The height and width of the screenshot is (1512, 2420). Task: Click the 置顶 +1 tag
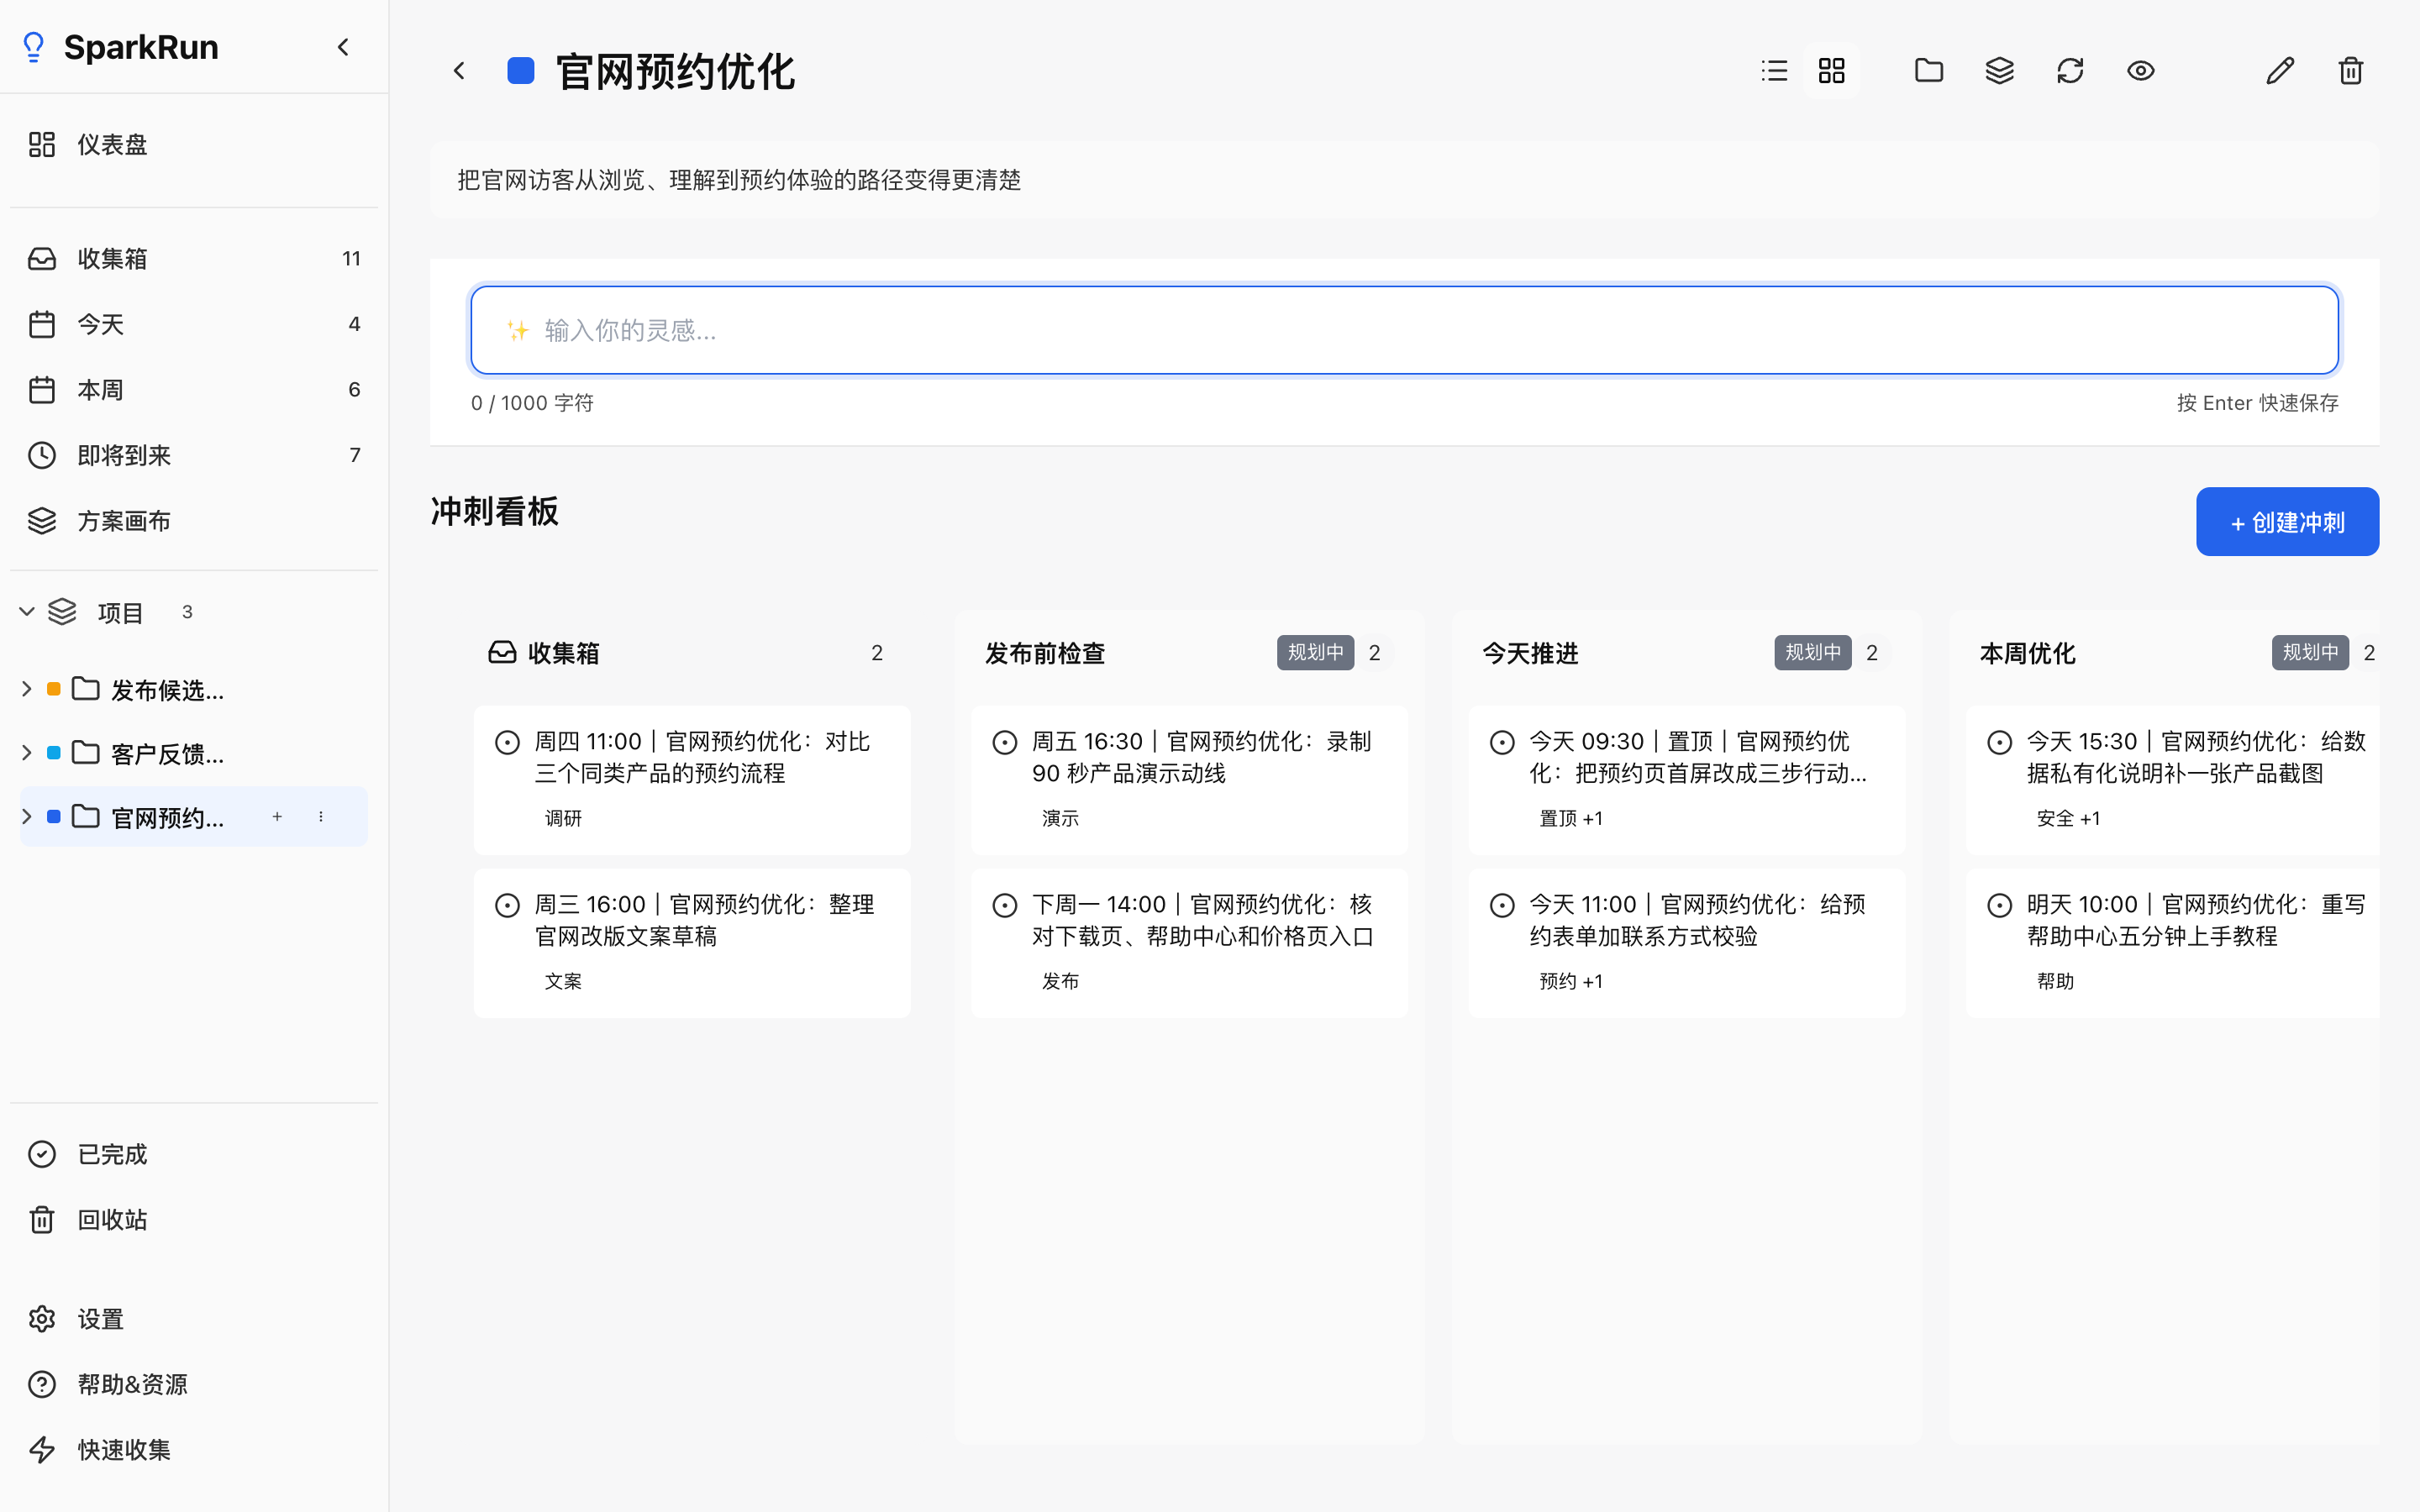pos(1571,818)
